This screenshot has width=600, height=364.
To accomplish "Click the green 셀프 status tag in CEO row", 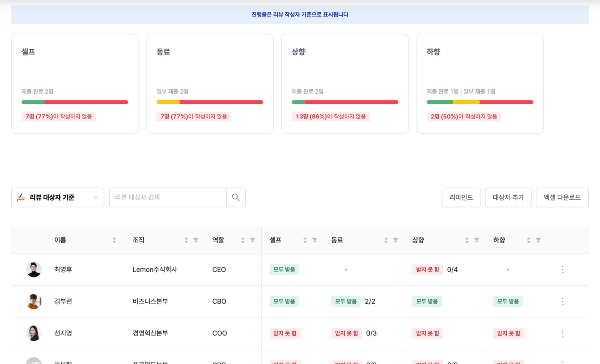I will tap(284, 269).
